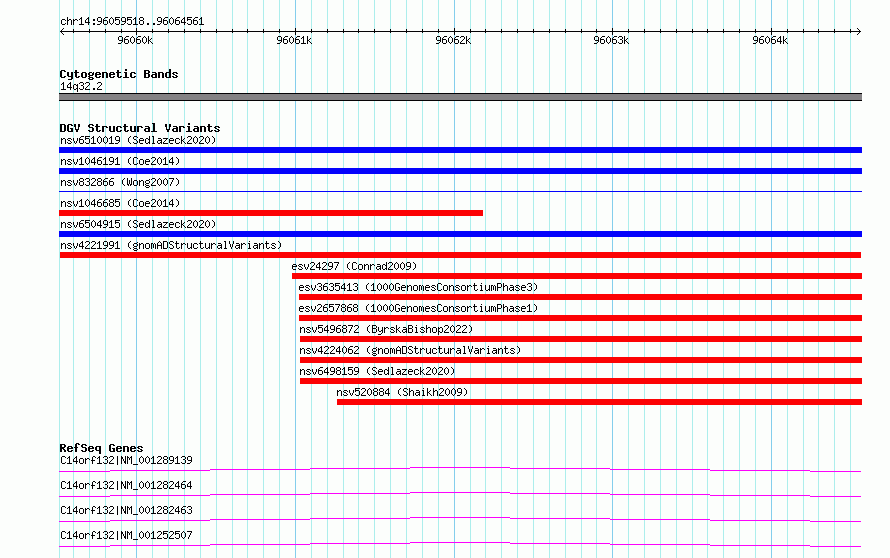Screen dimensions: 890x558
Task: Select the RefSeq Genes track title
Action: coord(101,448)
